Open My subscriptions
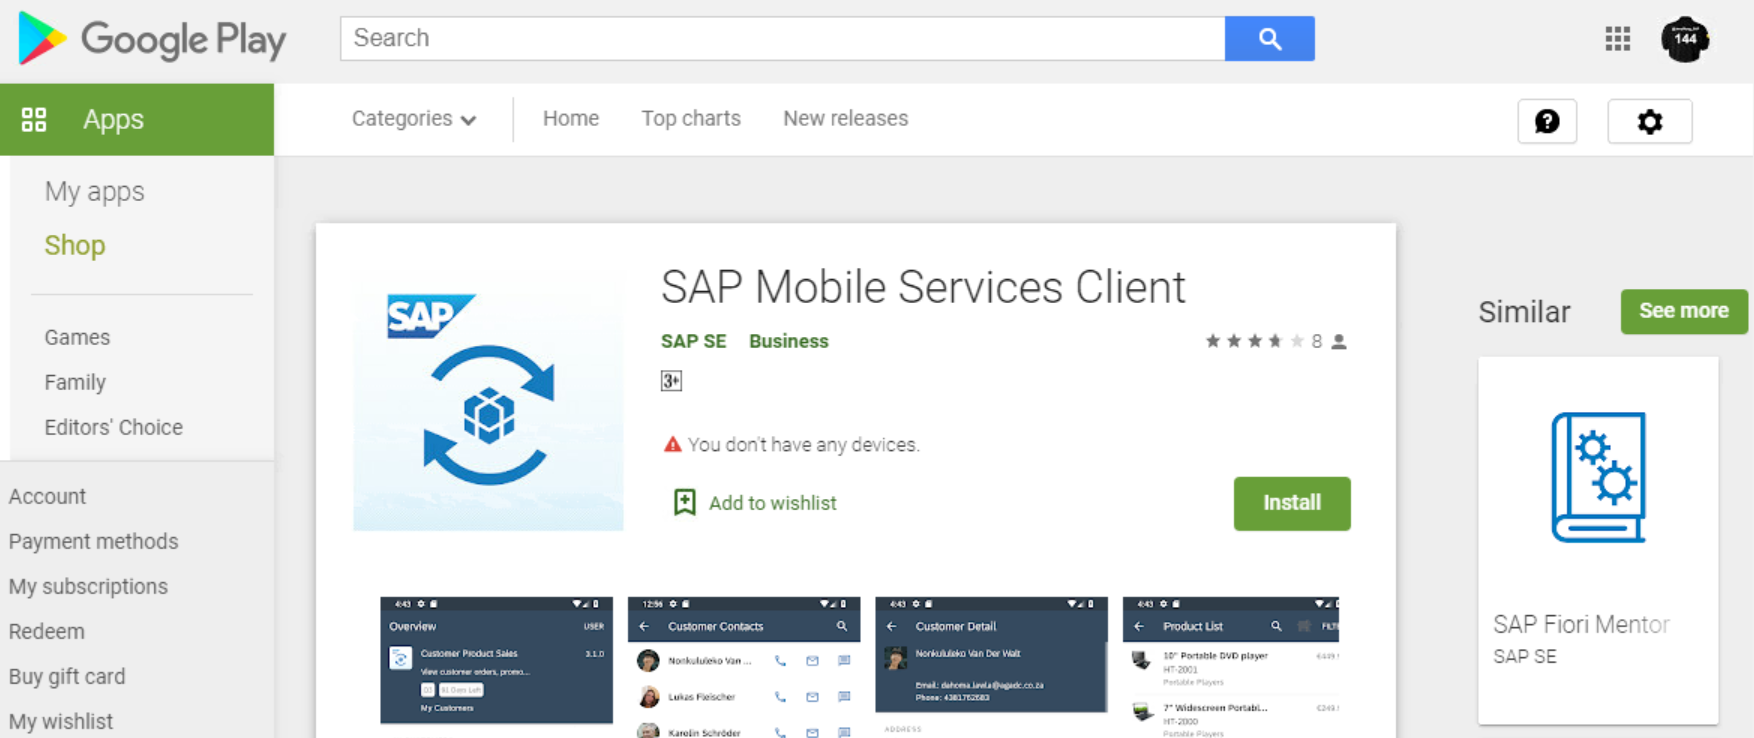The height and width of the screenshot is (738, 1754). (88, 586)
